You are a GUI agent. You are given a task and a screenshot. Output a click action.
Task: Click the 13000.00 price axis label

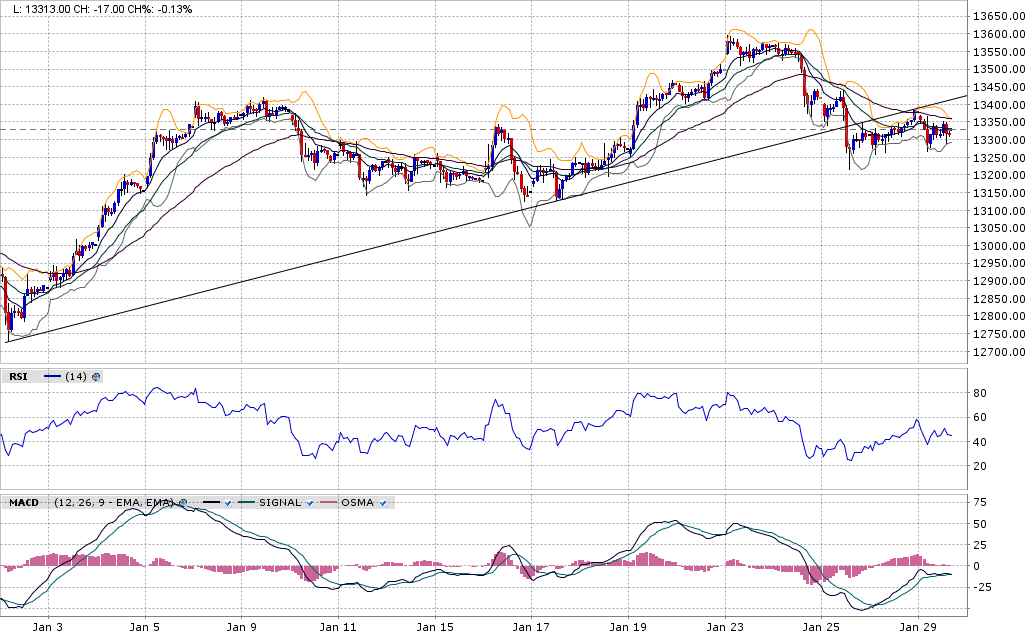pyautogui.click(x=998, y=247)
